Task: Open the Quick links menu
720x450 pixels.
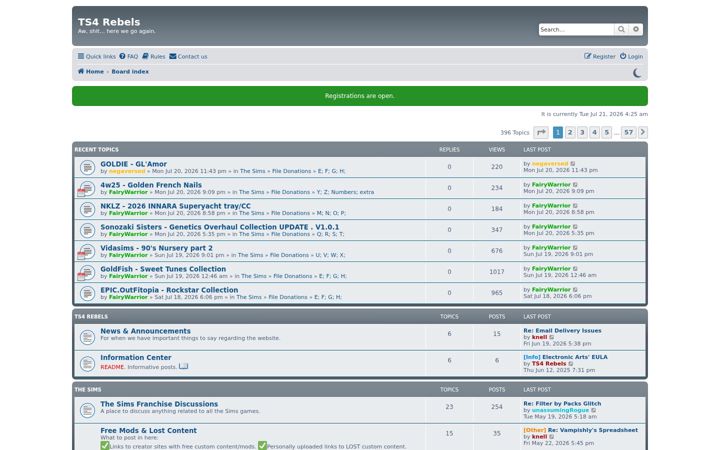Action: 96,56
